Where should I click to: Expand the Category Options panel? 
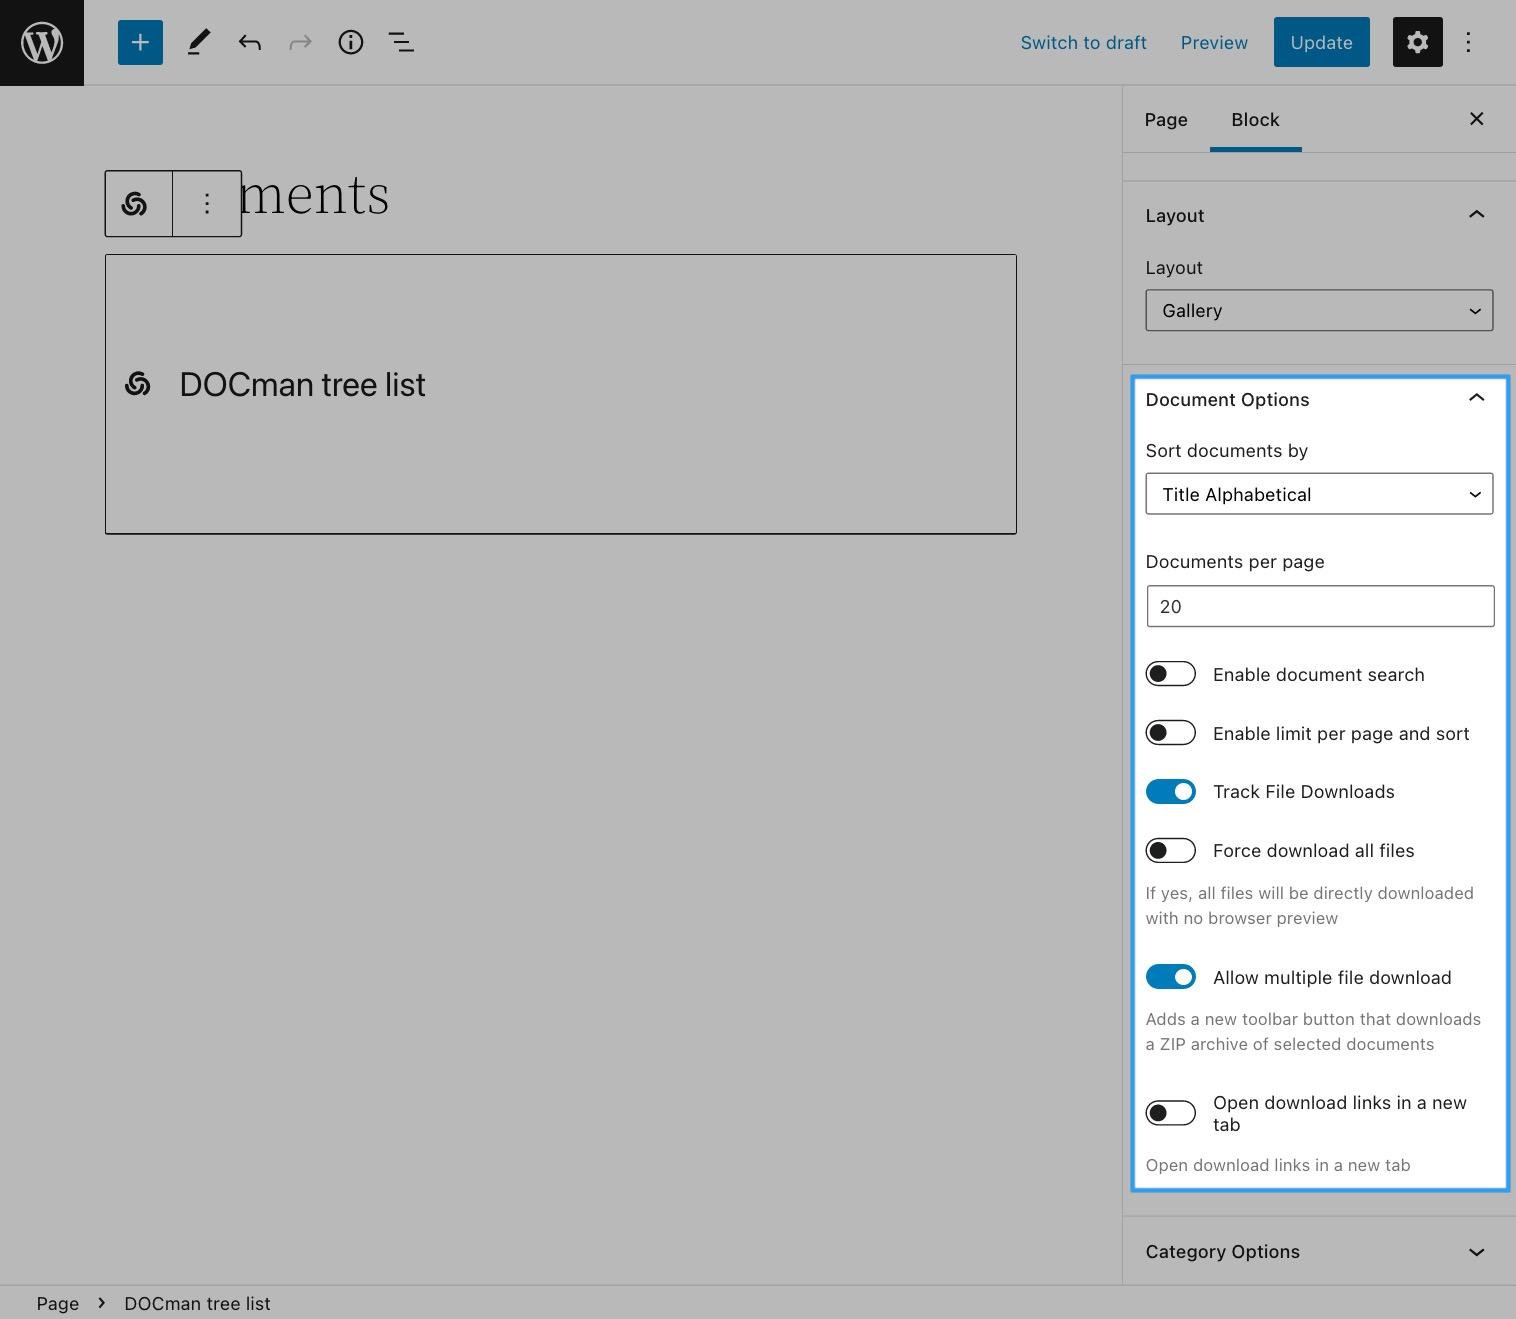coord(1318,1252)
